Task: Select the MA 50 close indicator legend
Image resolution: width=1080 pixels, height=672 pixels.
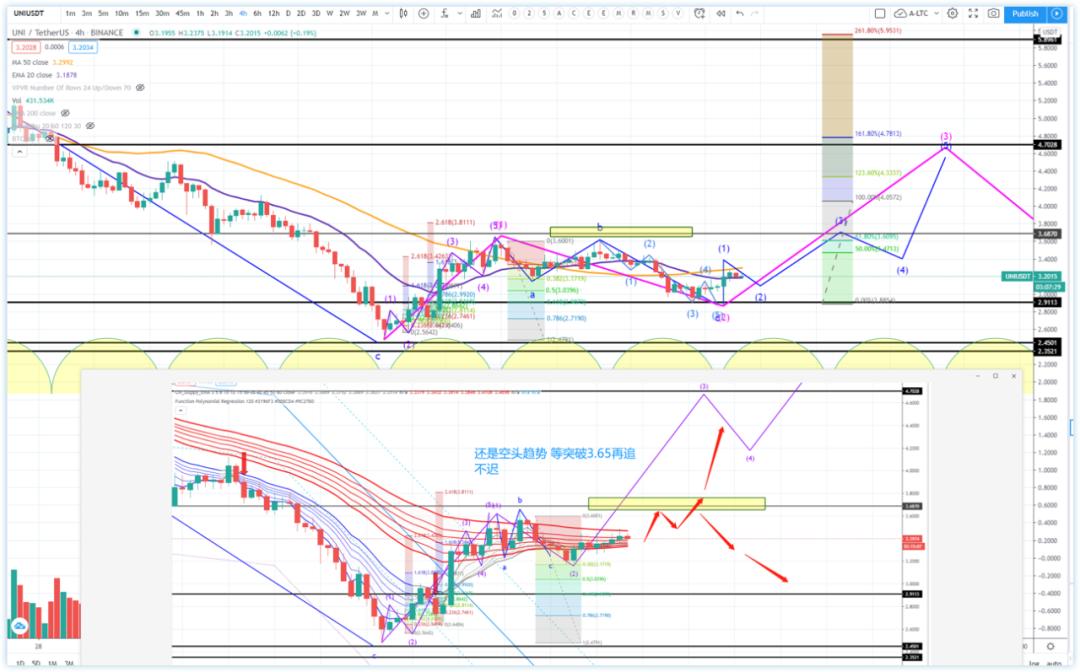Action: pos(43,62)
